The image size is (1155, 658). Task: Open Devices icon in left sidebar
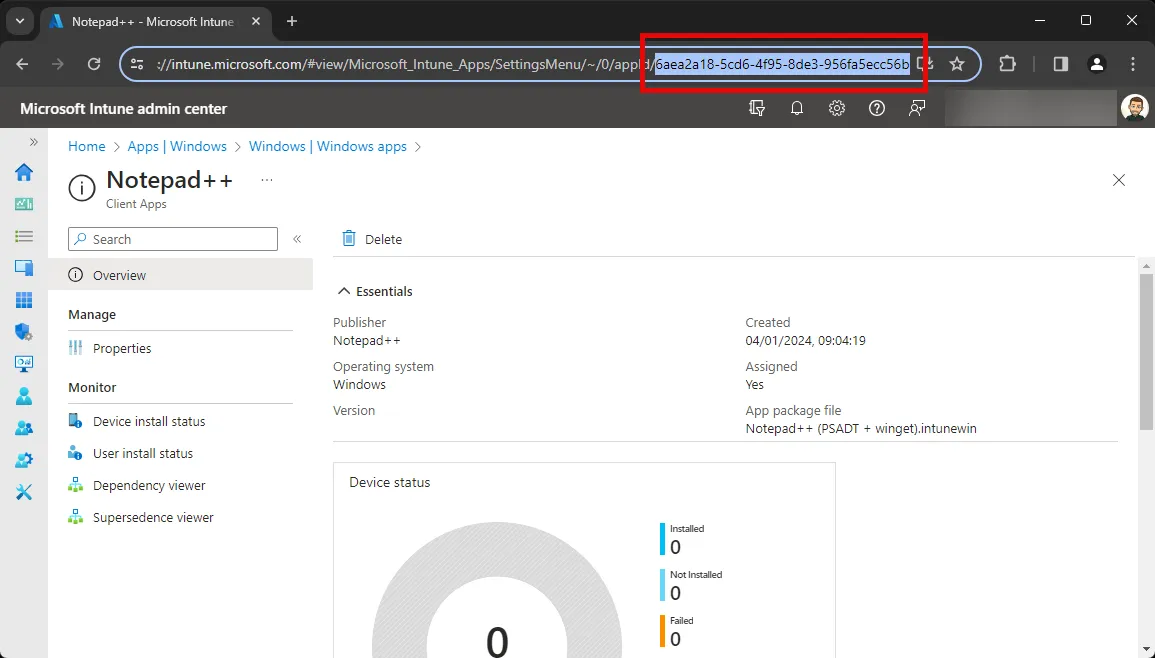(24, 267)
